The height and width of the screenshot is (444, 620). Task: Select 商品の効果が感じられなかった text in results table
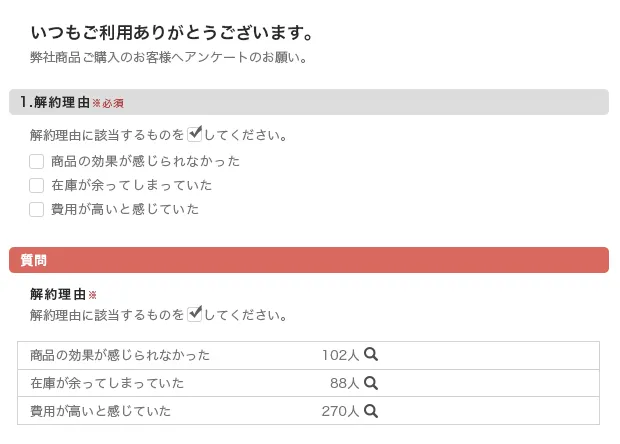click(120, 355)
